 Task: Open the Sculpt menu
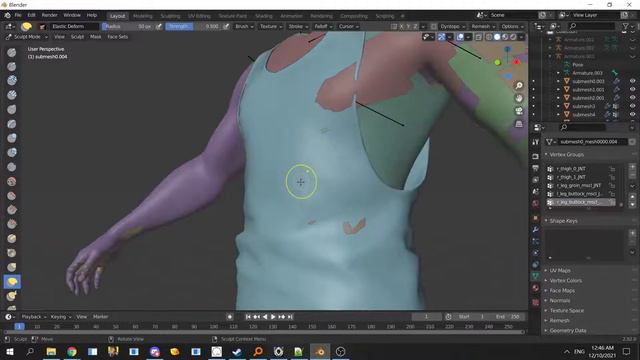point(77,37)
